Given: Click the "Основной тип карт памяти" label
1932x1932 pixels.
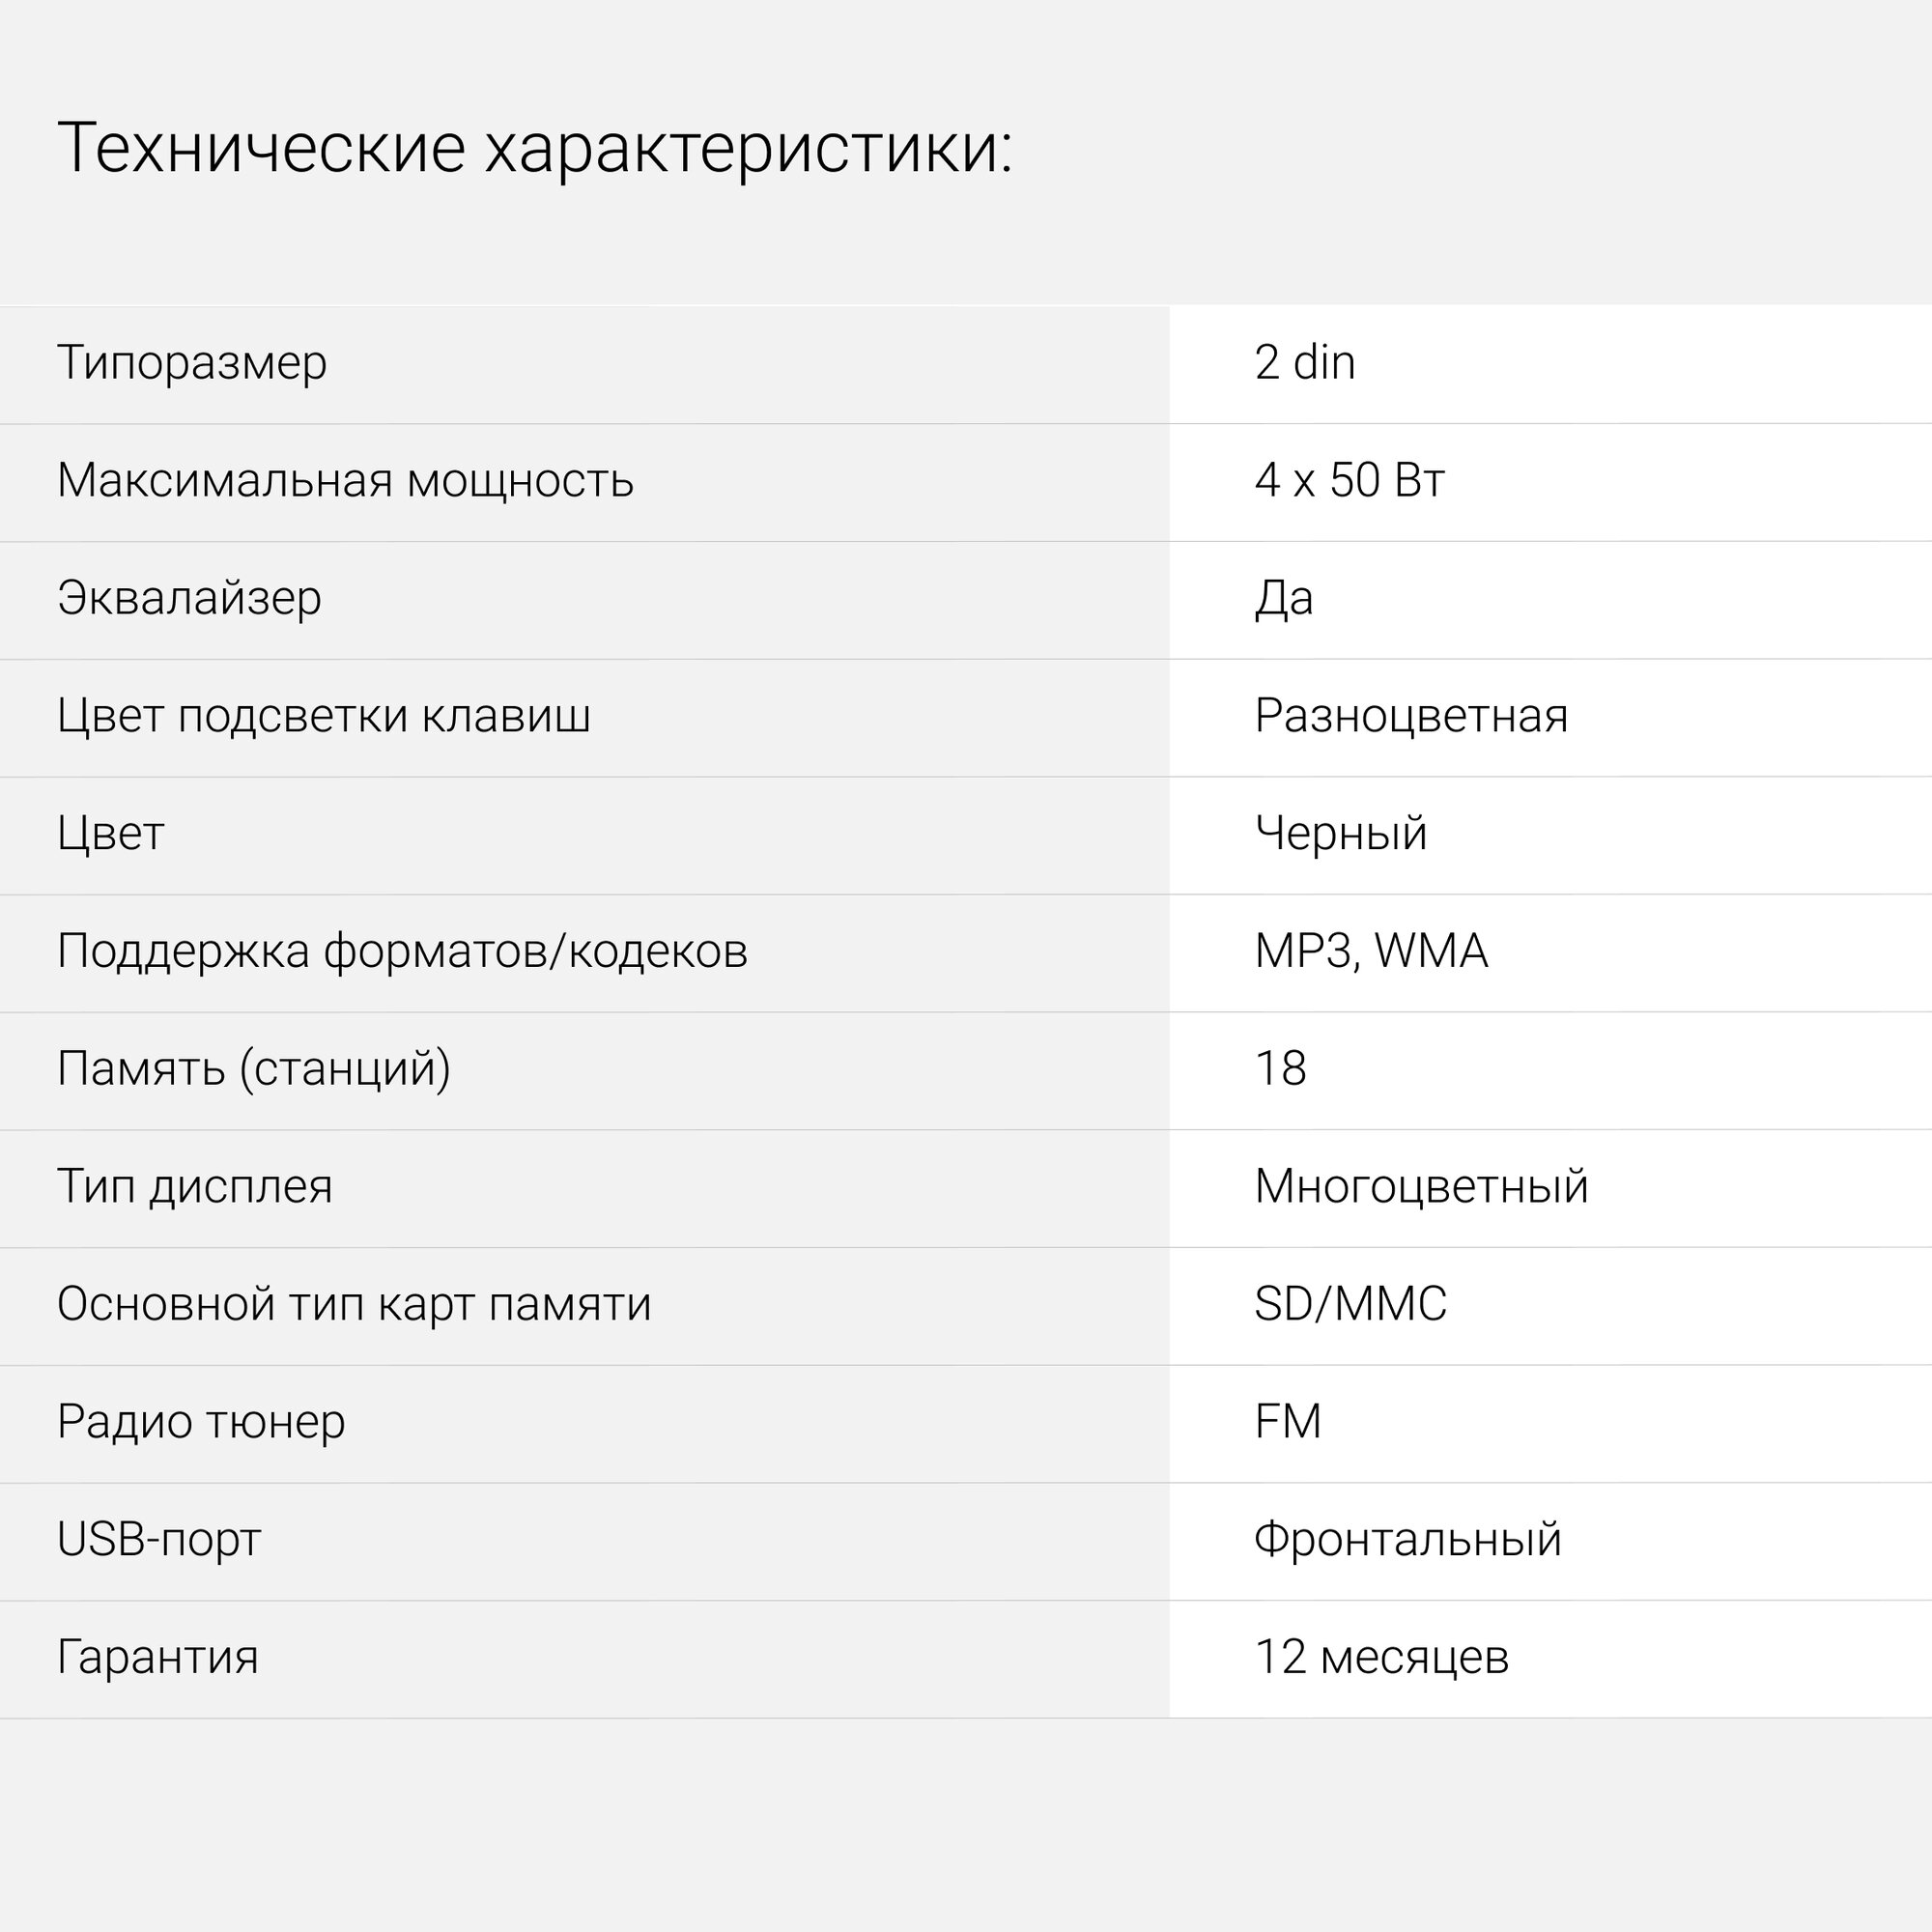Looking at the screenshot, I should tap(354, 1304).
